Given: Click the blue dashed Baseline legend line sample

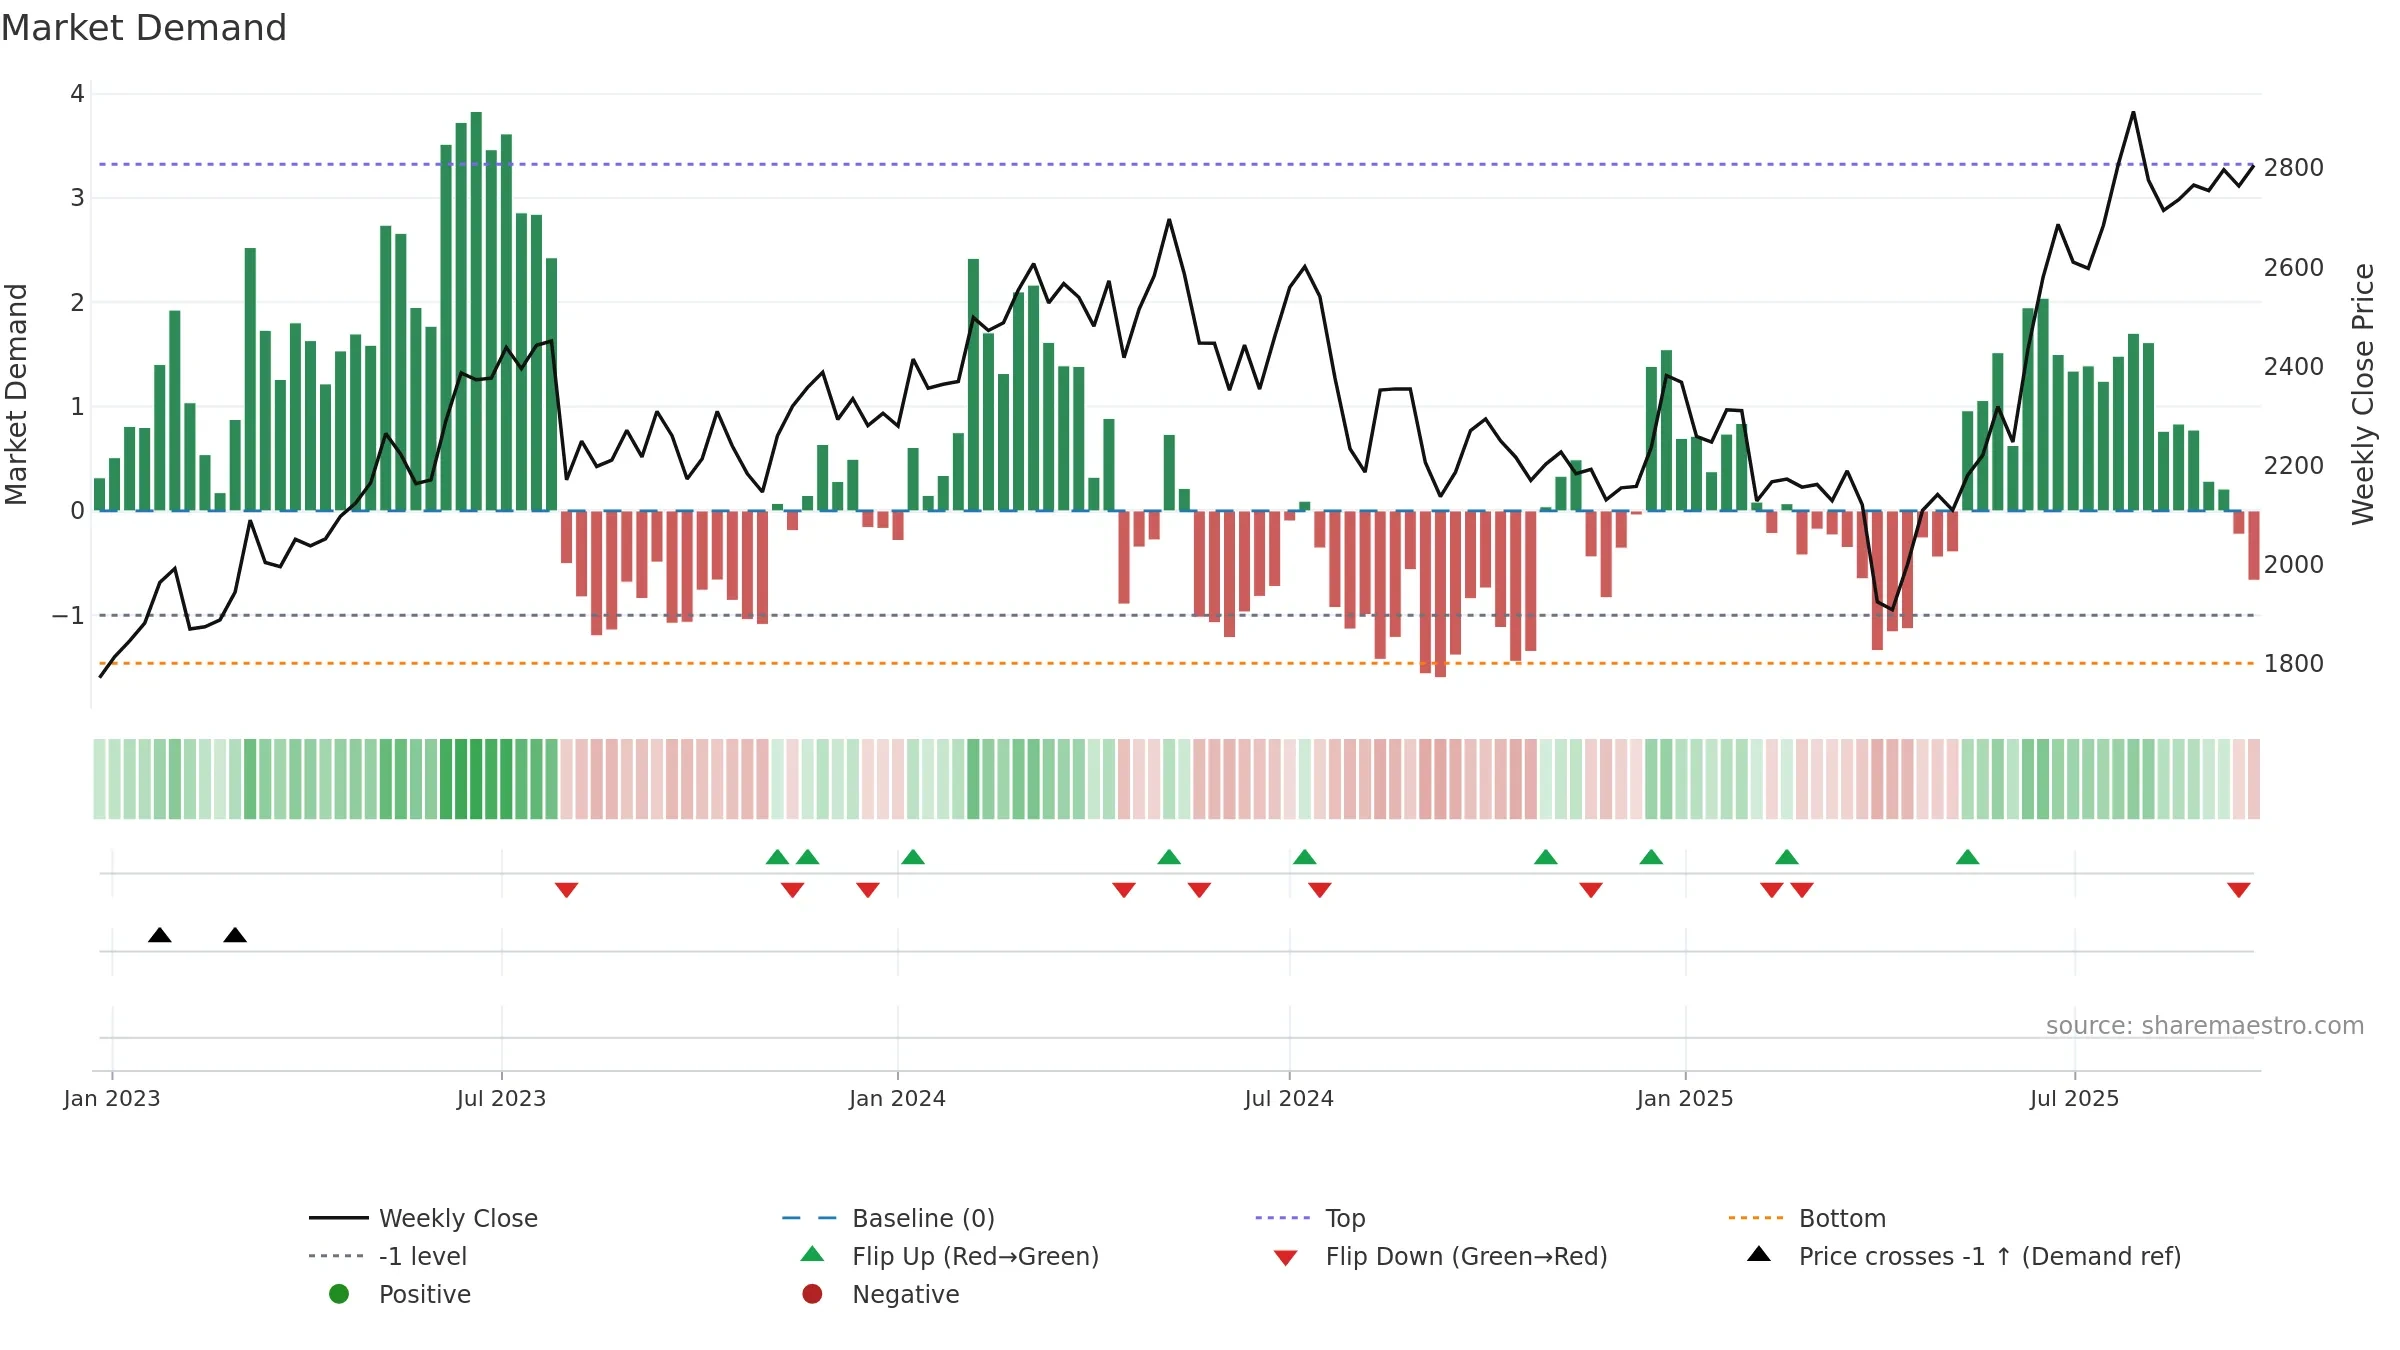Looking at the screenshot, I should tap(809, 1218).
